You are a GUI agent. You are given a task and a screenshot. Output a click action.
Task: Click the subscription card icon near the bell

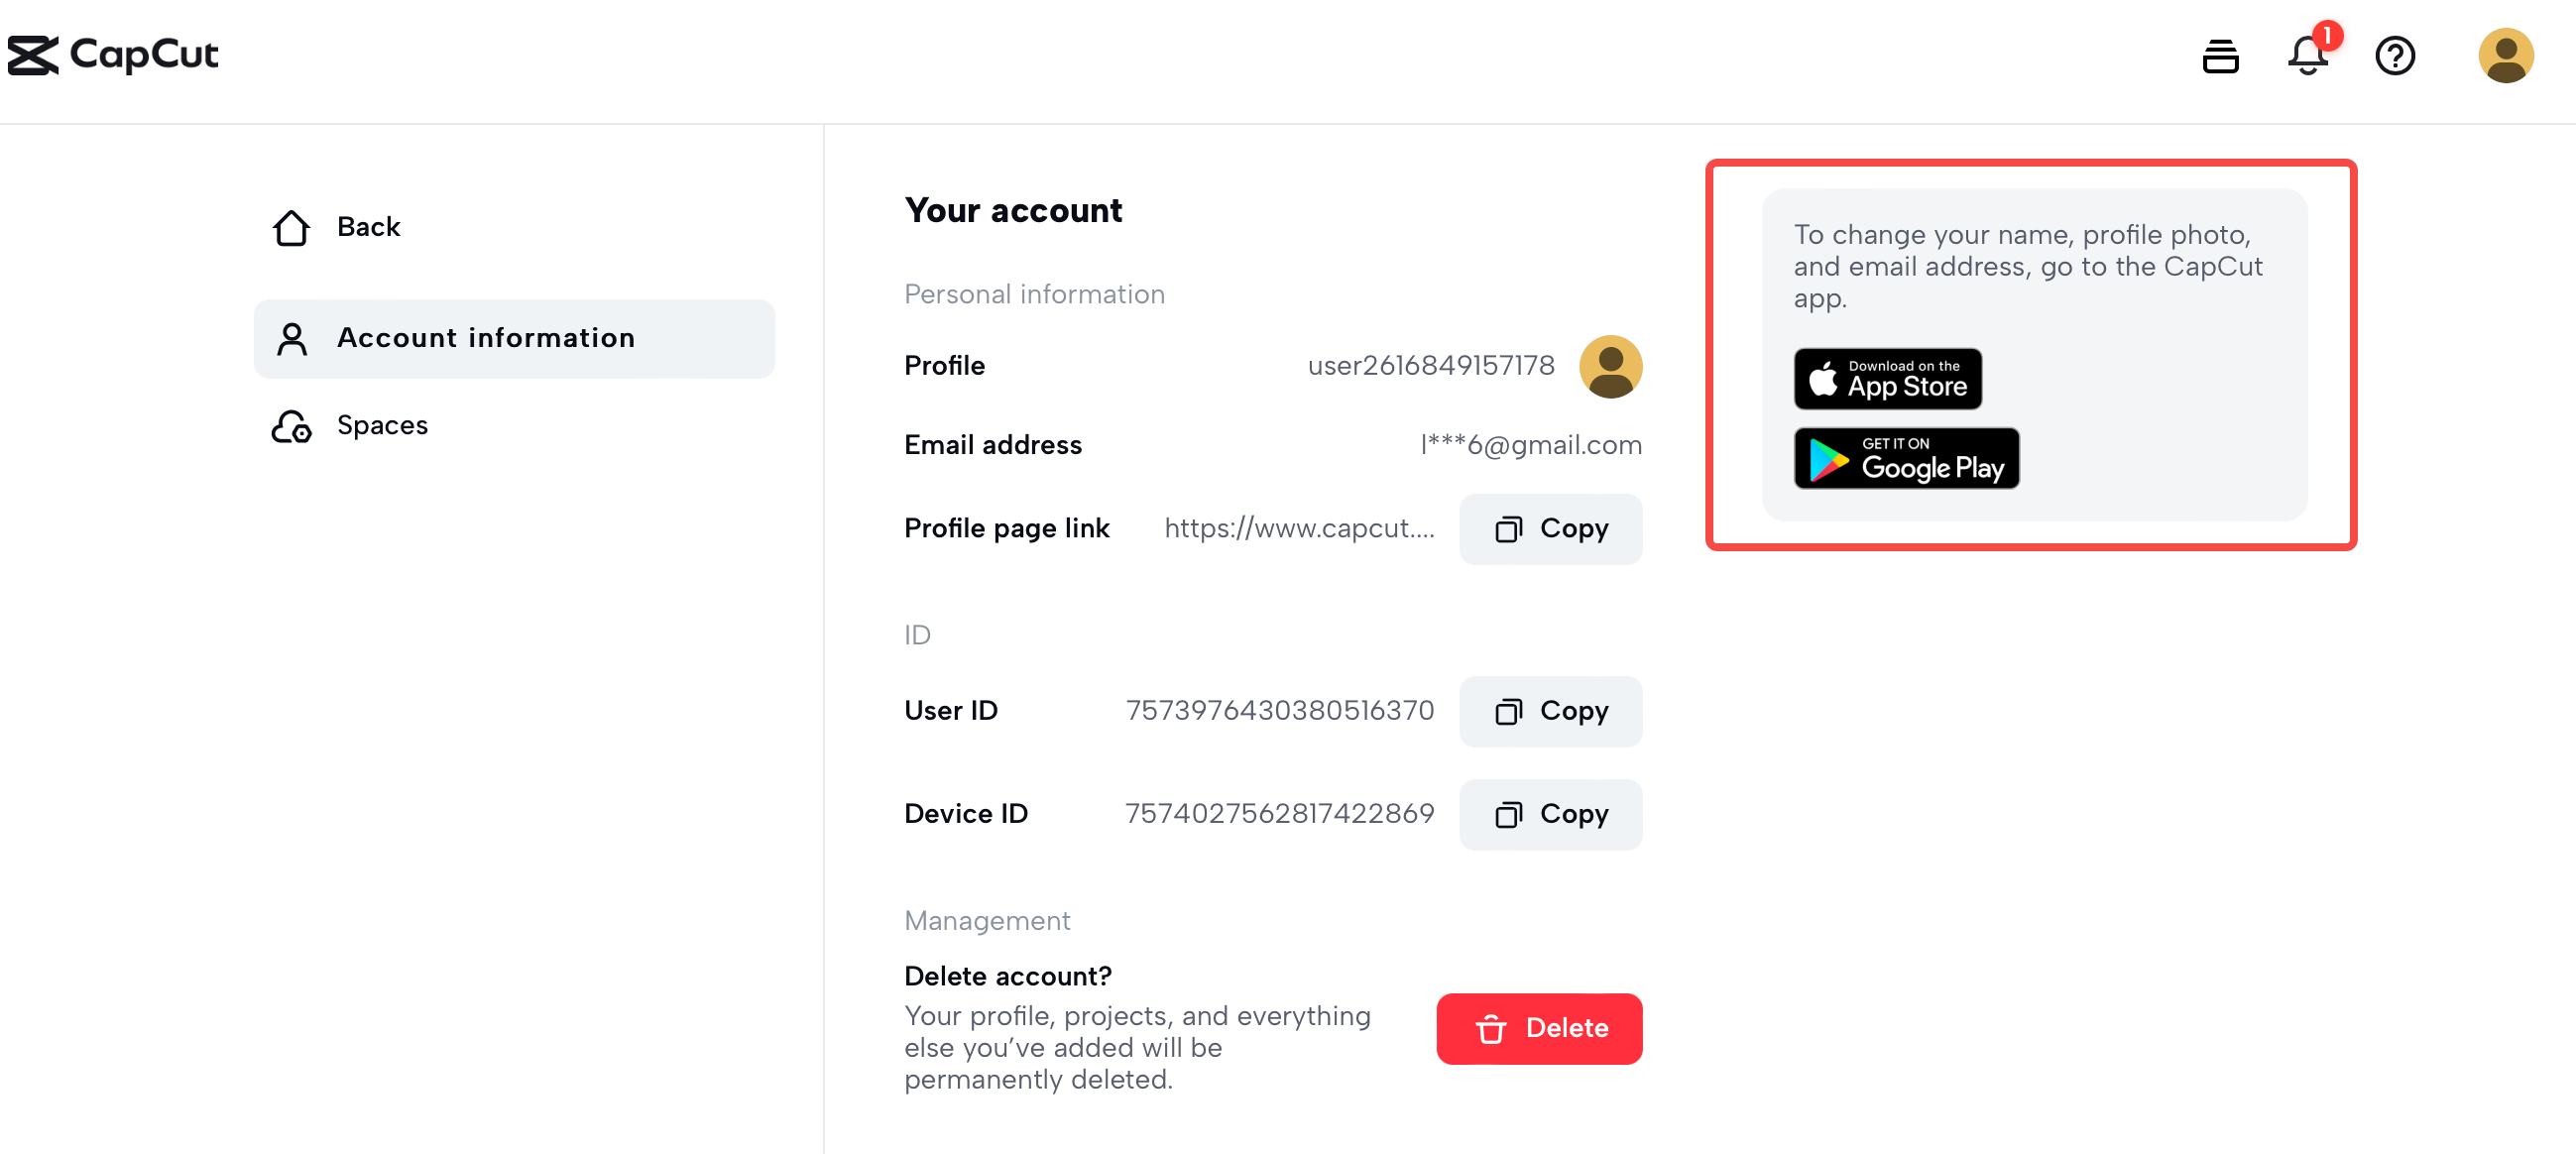(2220, 56)
